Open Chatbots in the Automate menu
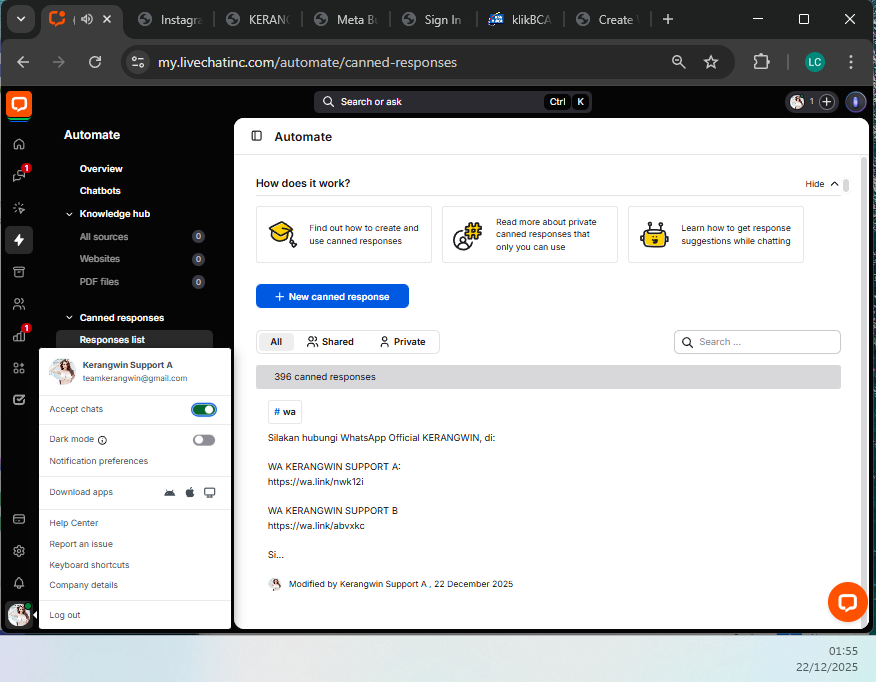 (x=100, y=190)
